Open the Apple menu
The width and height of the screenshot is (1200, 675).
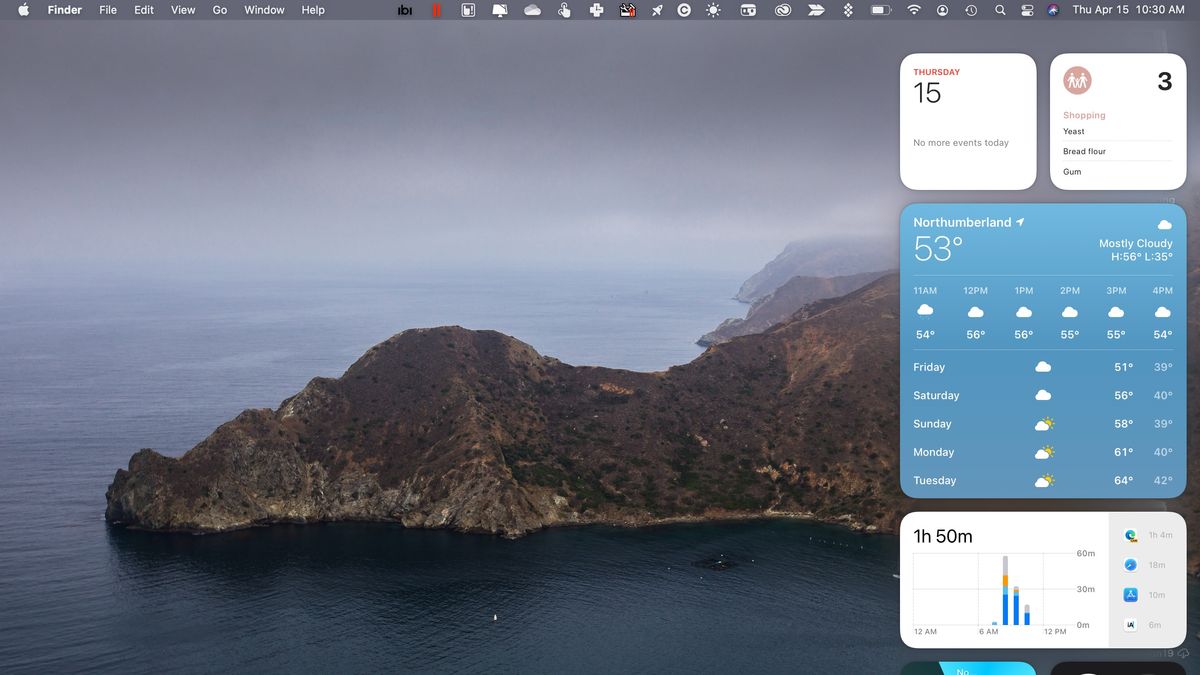point(22,10)
